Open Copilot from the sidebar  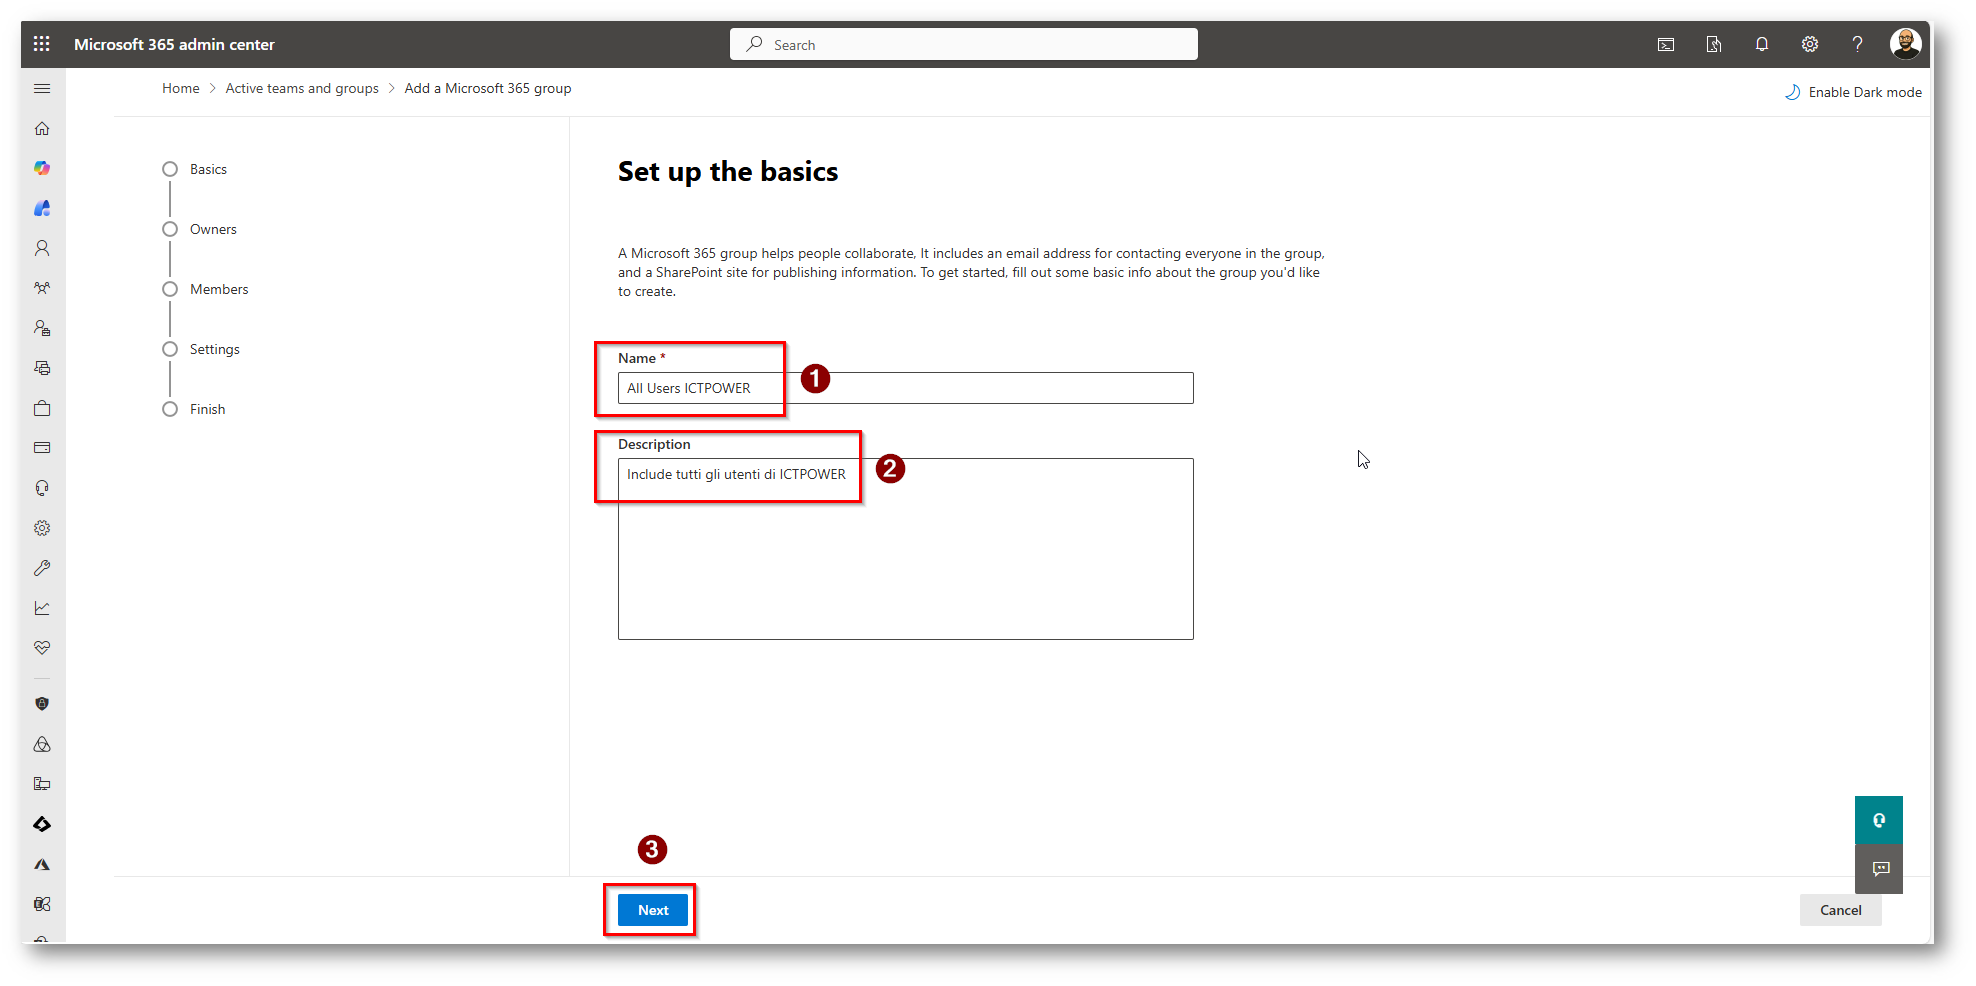click(x=42, y=168)
